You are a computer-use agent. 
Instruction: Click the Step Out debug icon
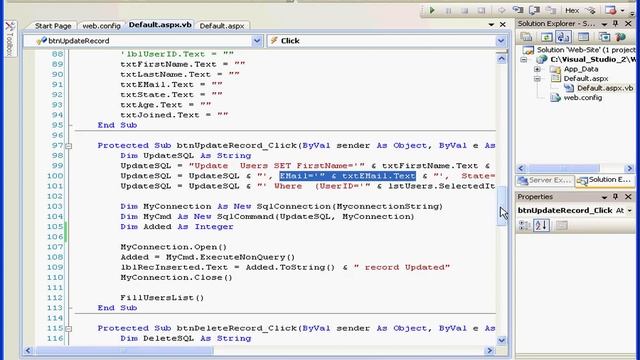[551, 10]
